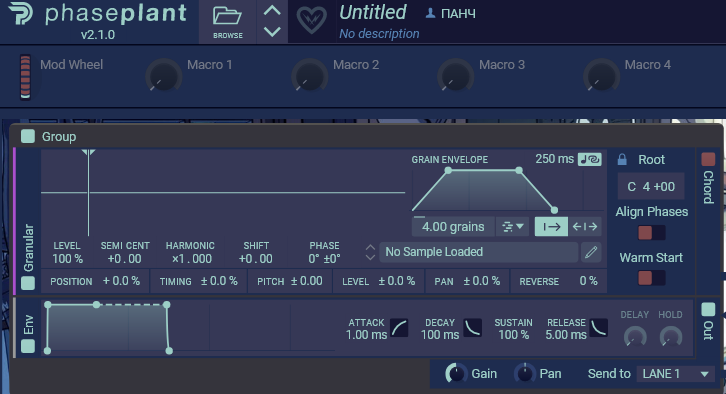This screenshot has height=394, width=726.
Task: Toggle the Group enable checkbox
Action: pyautogui.click(x=28, y=136)
